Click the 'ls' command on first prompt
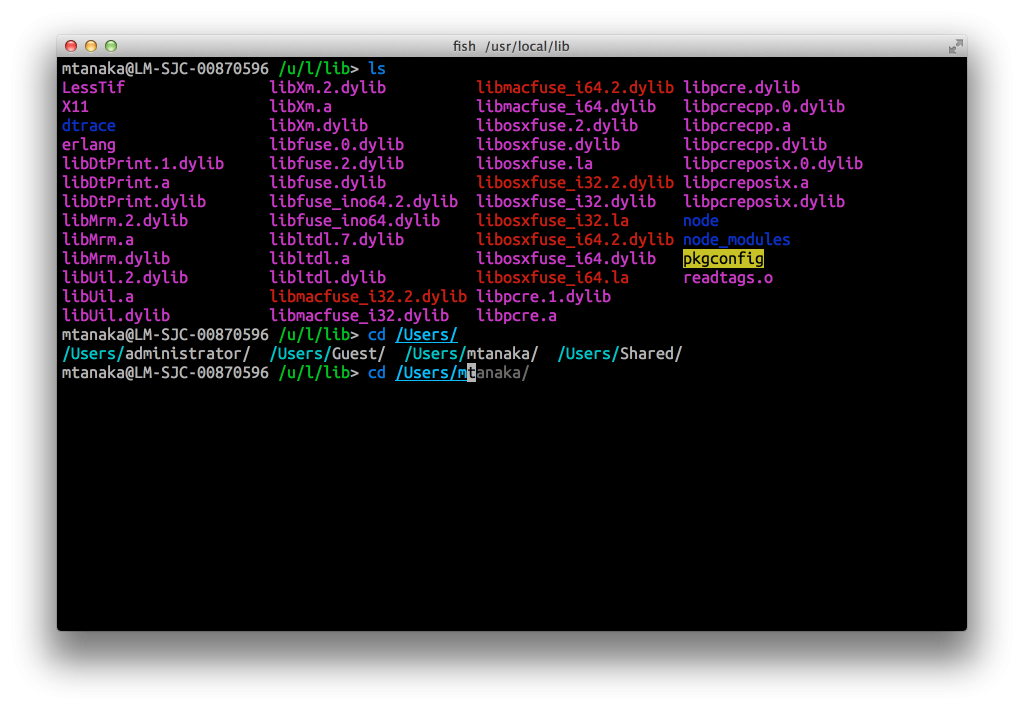1024x710 pixels. (x=377, y=69)
